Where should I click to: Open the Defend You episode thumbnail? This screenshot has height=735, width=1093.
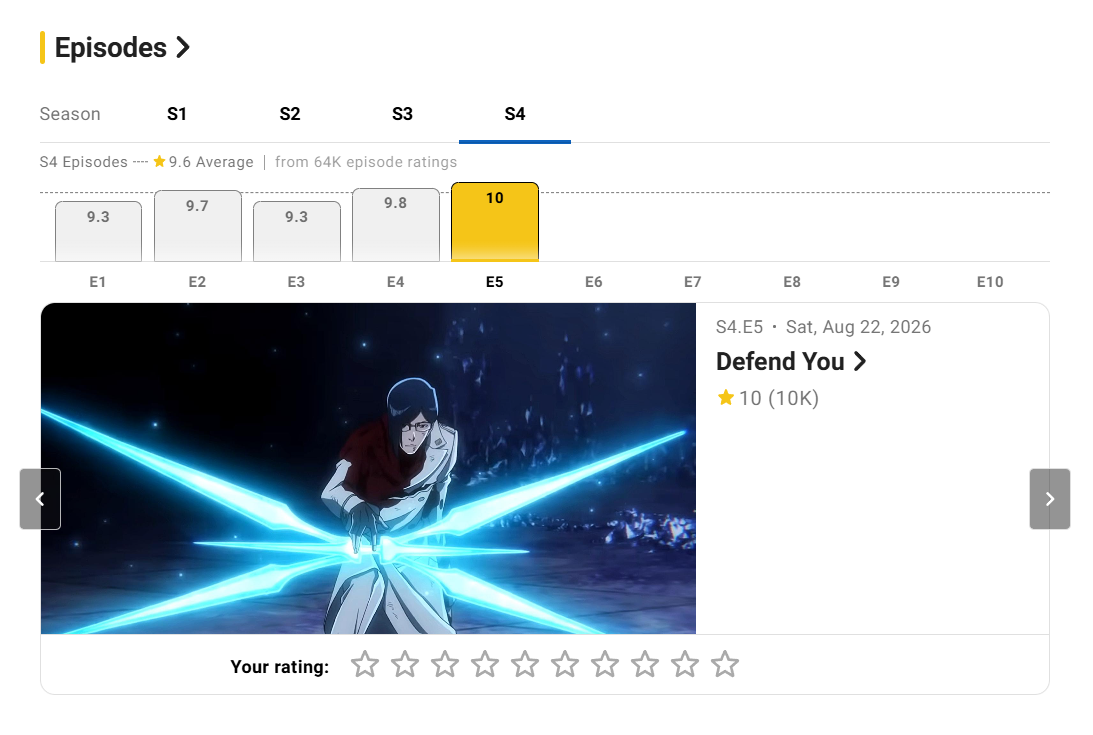click(x=368, y=469)
